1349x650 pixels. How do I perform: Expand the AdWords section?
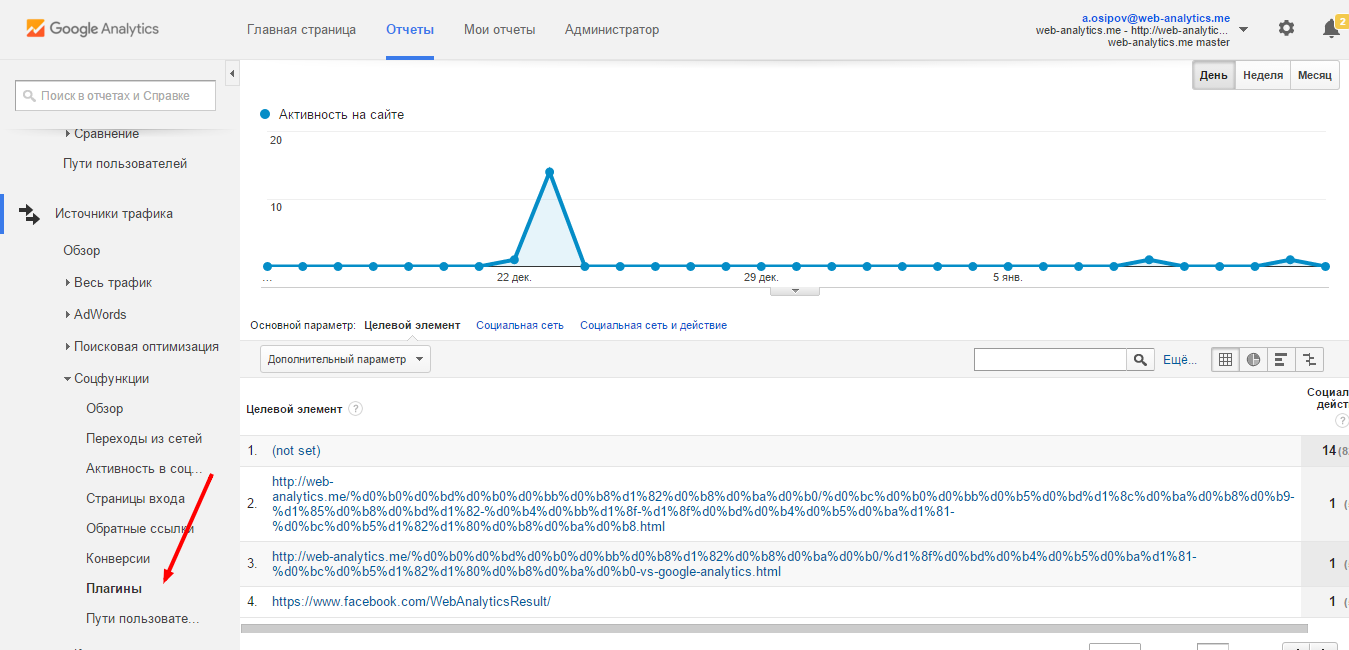click(68, 315)
